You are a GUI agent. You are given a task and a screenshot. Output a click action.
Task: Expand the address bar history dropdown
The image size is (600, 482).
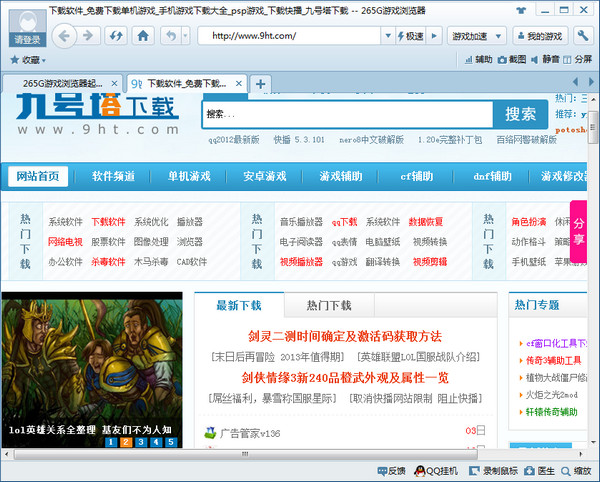(x=388, y=36)
